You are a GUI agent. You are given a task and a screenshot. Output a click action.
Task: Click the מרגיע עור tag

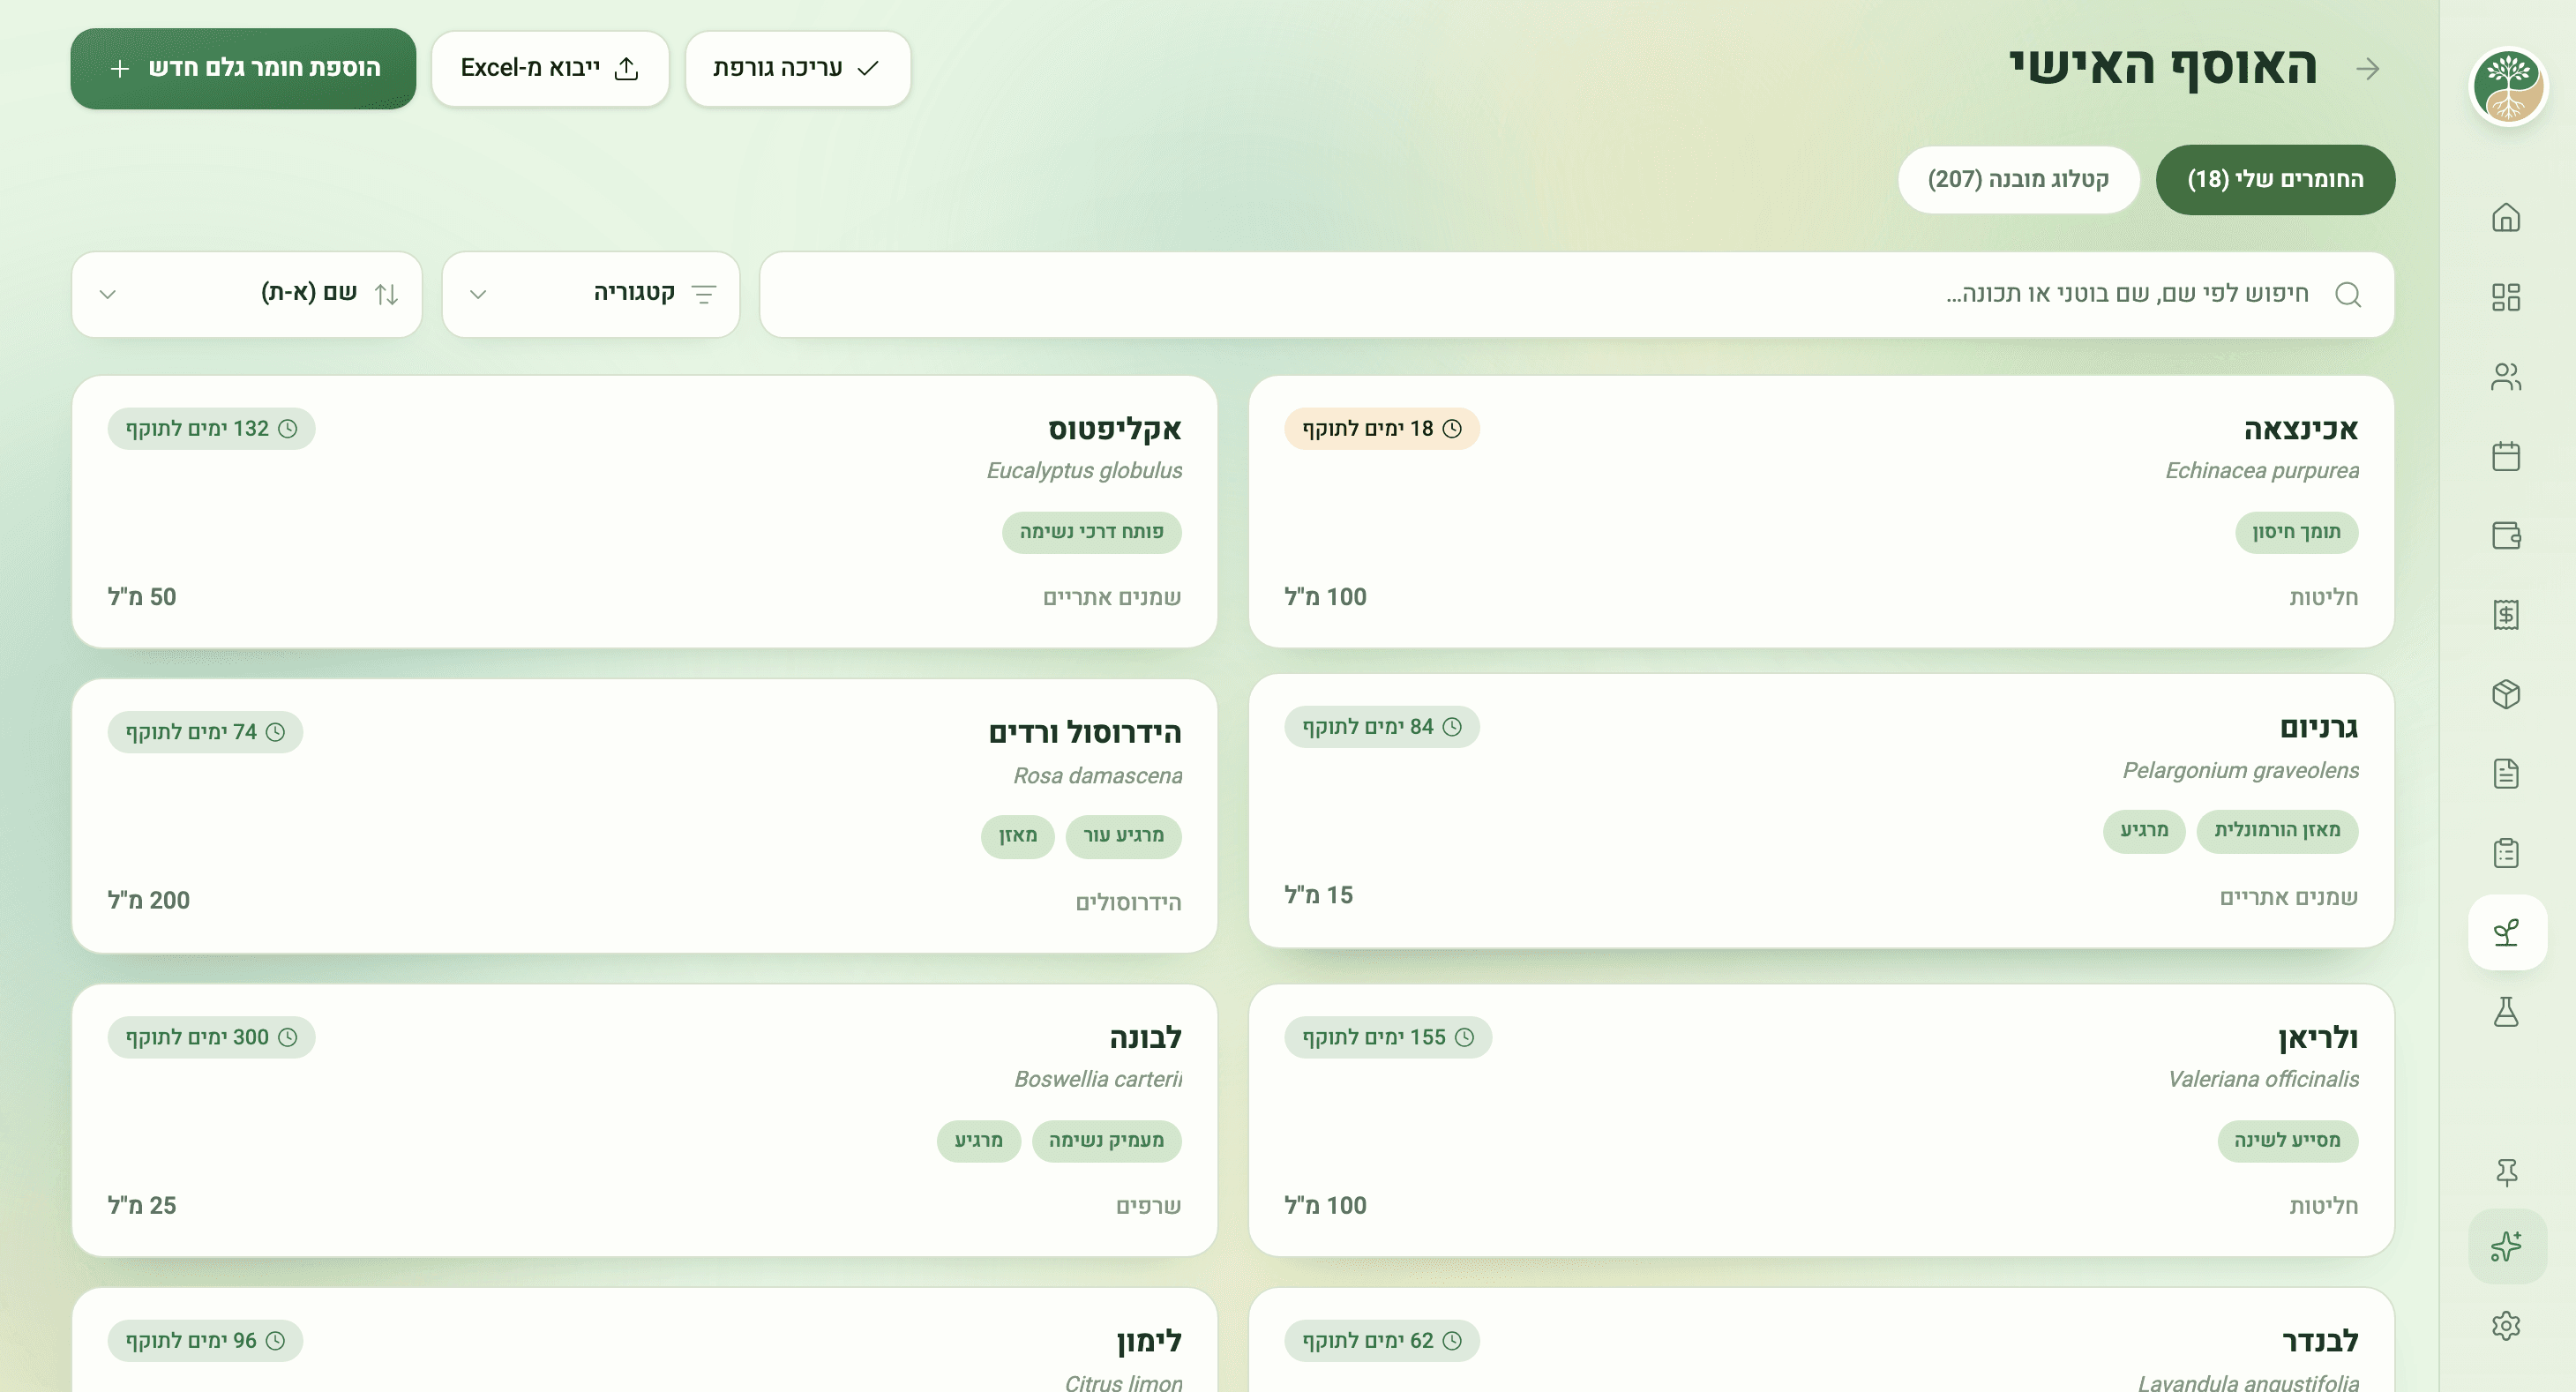[1124, 836]
